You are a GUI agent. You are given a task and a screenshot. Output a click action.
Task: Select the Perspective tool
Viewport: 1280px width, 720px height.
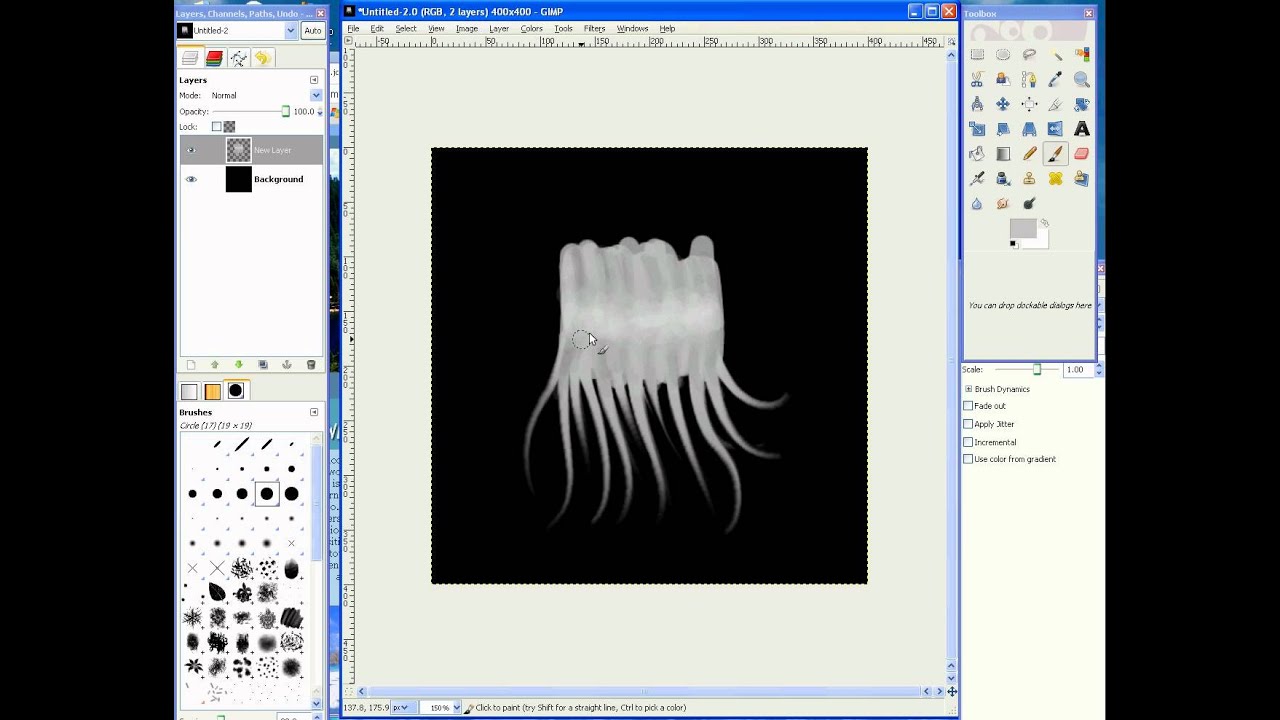click(1029, 129)
